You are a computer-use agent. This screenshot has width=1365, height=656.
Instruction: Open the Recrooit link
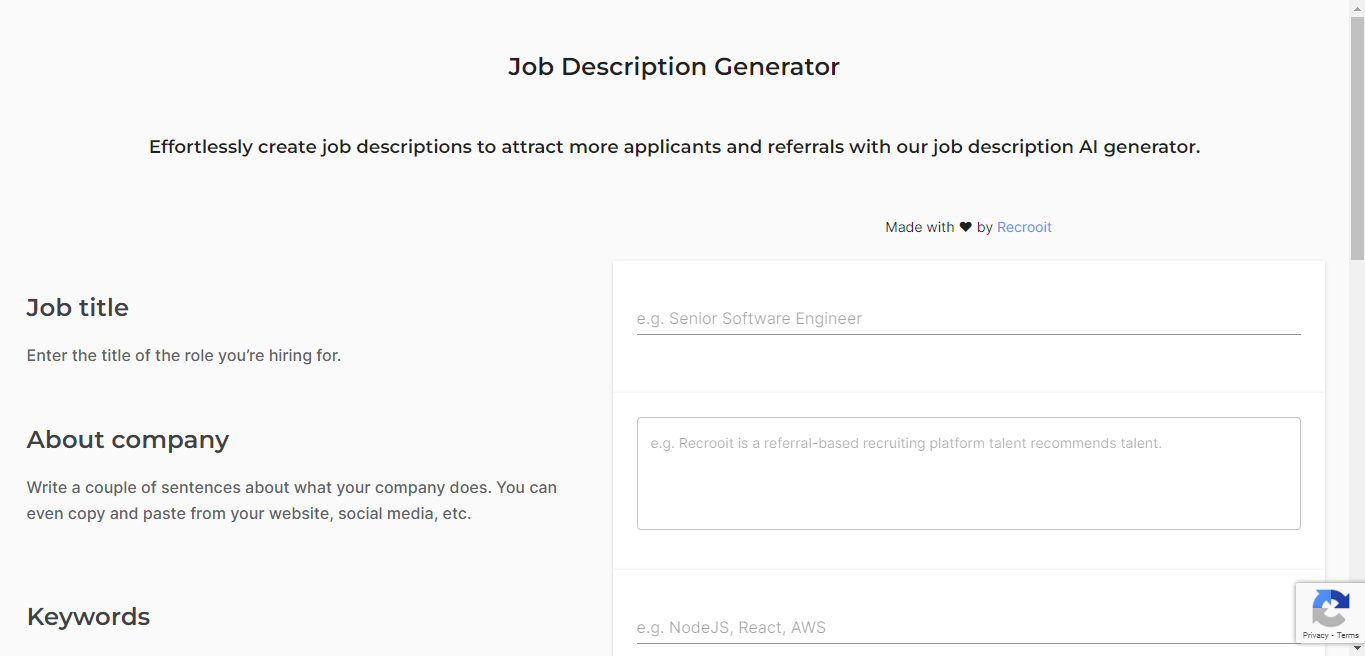[1024, 227]
